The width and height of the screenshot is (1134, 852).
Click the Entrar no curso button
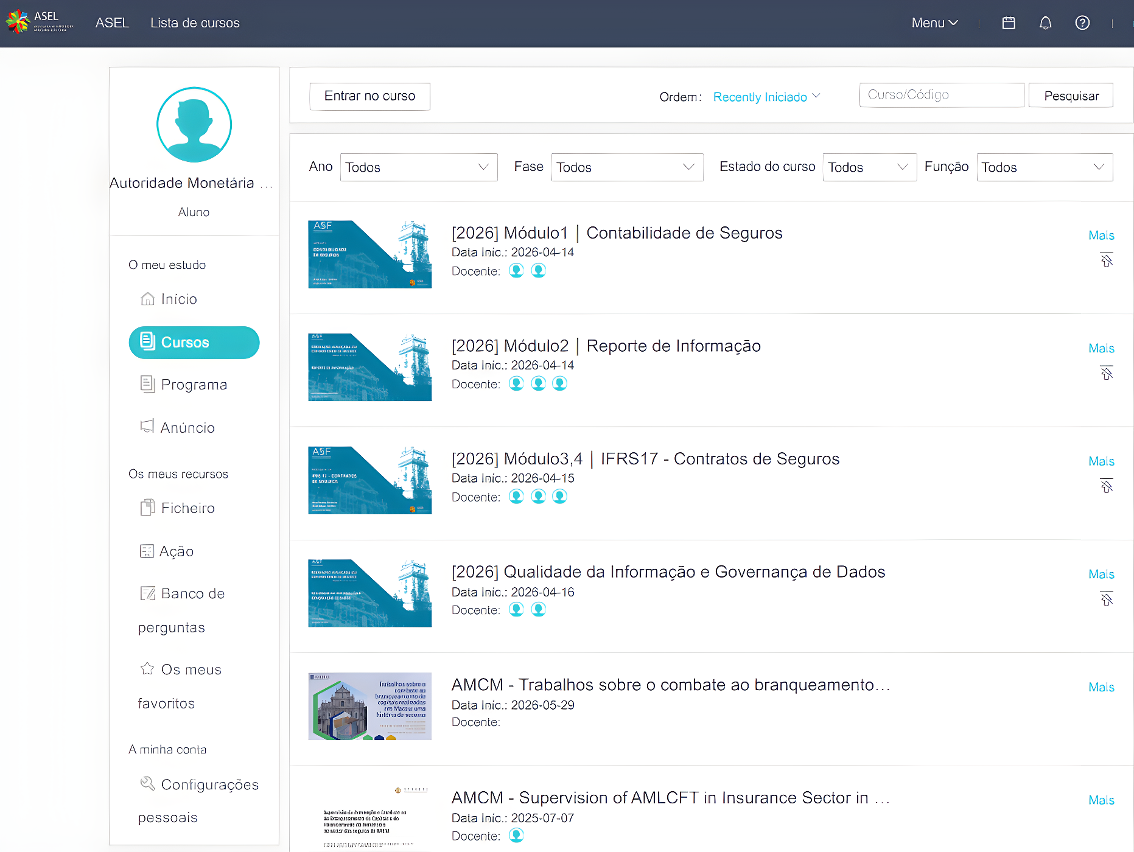[x=370, y=96]
